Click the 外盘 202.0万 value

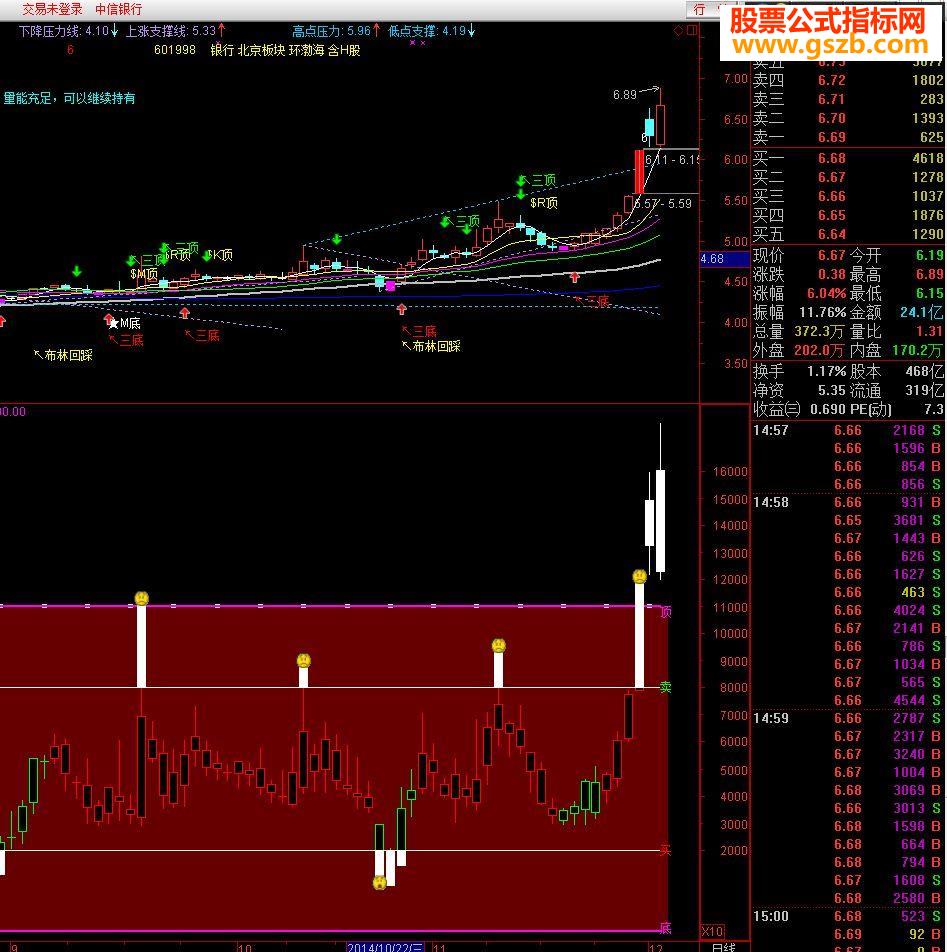pyautogui.click(x=819, y=350)
